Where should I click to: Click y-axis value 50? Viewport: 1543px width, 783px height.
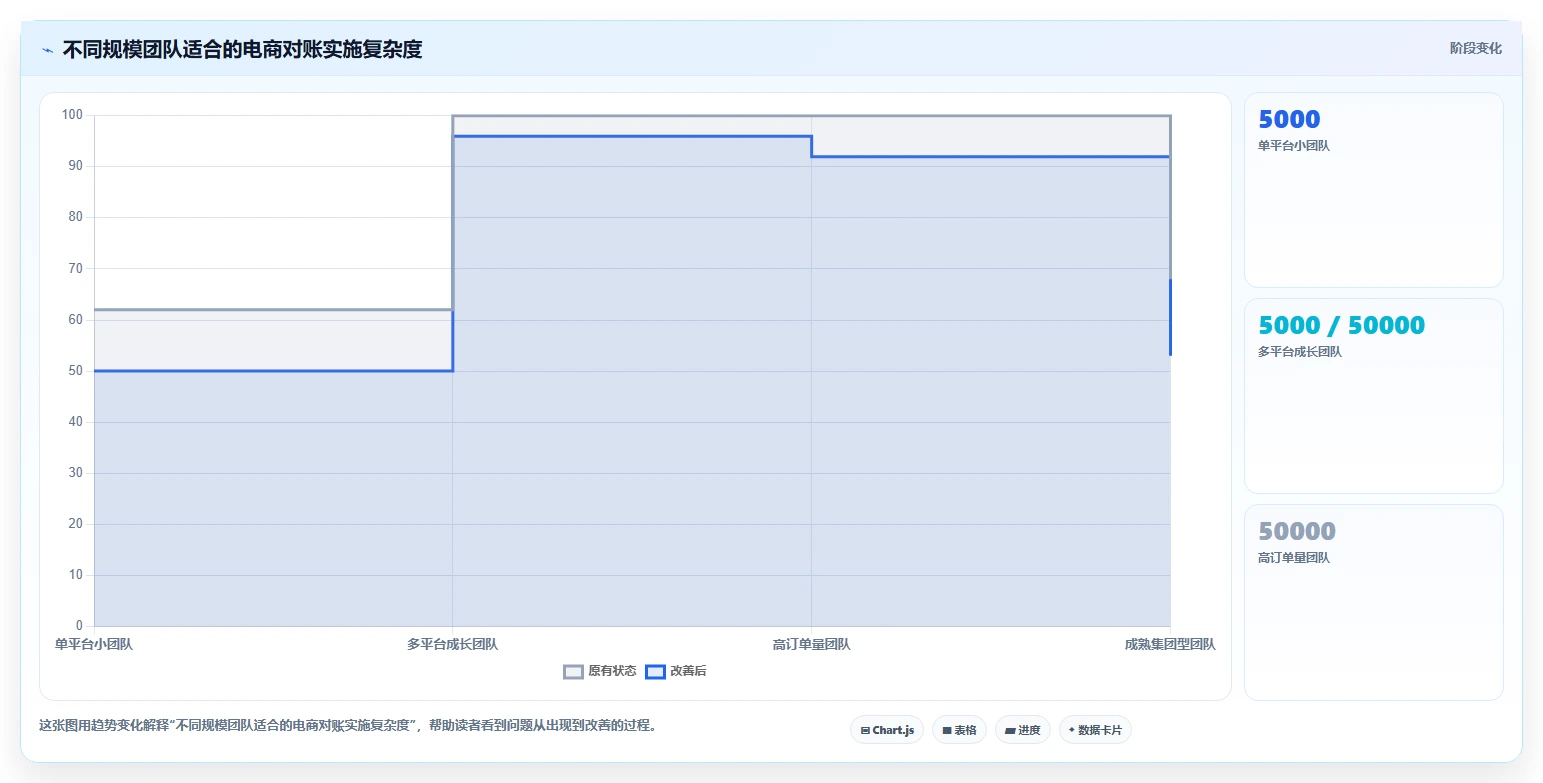[x=75, y=371]
